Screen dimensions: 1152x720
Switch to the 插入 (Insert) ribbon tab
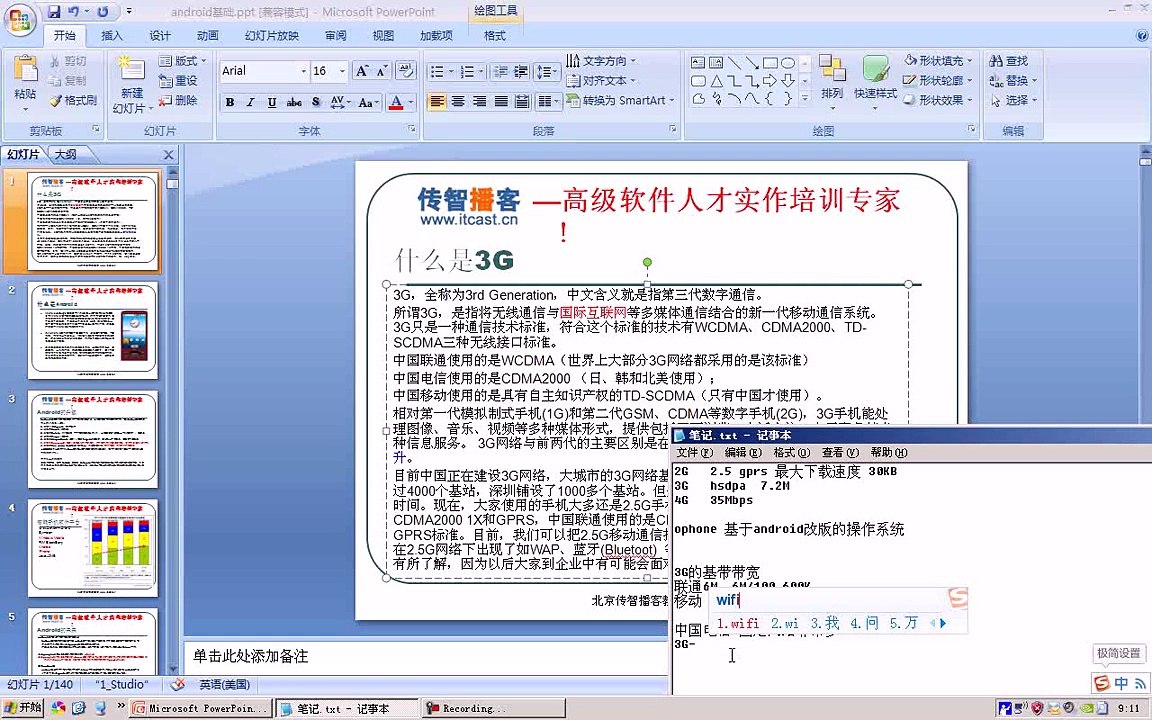pyautogui.click(x=112, y=35)
